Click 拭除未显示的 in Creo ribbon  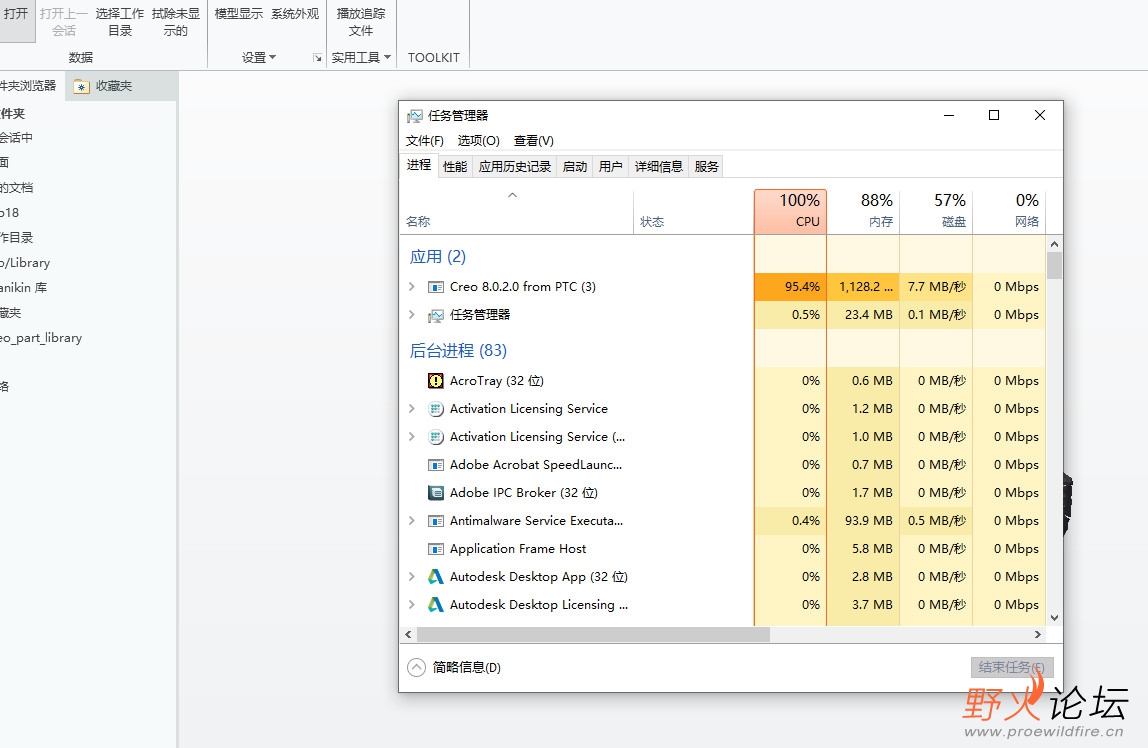[x=176, y=22]
